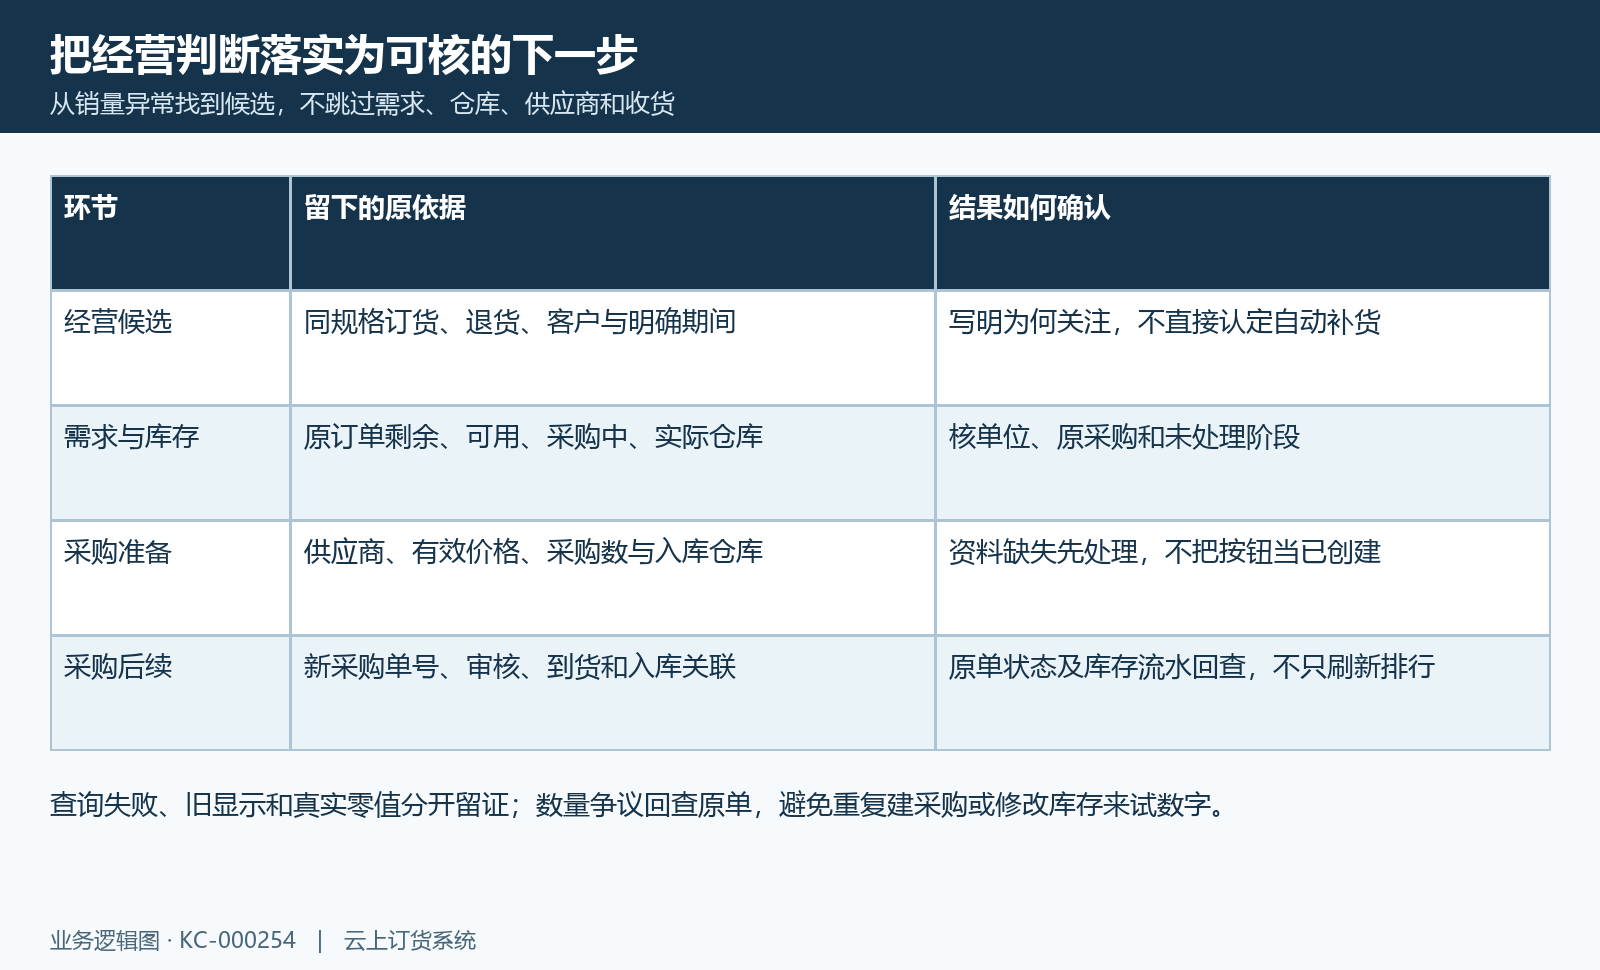Image resolution: width=1600 pixels, height=970 pixels.
Task: Click the 留下的原依据 column header
Action: 613,233
